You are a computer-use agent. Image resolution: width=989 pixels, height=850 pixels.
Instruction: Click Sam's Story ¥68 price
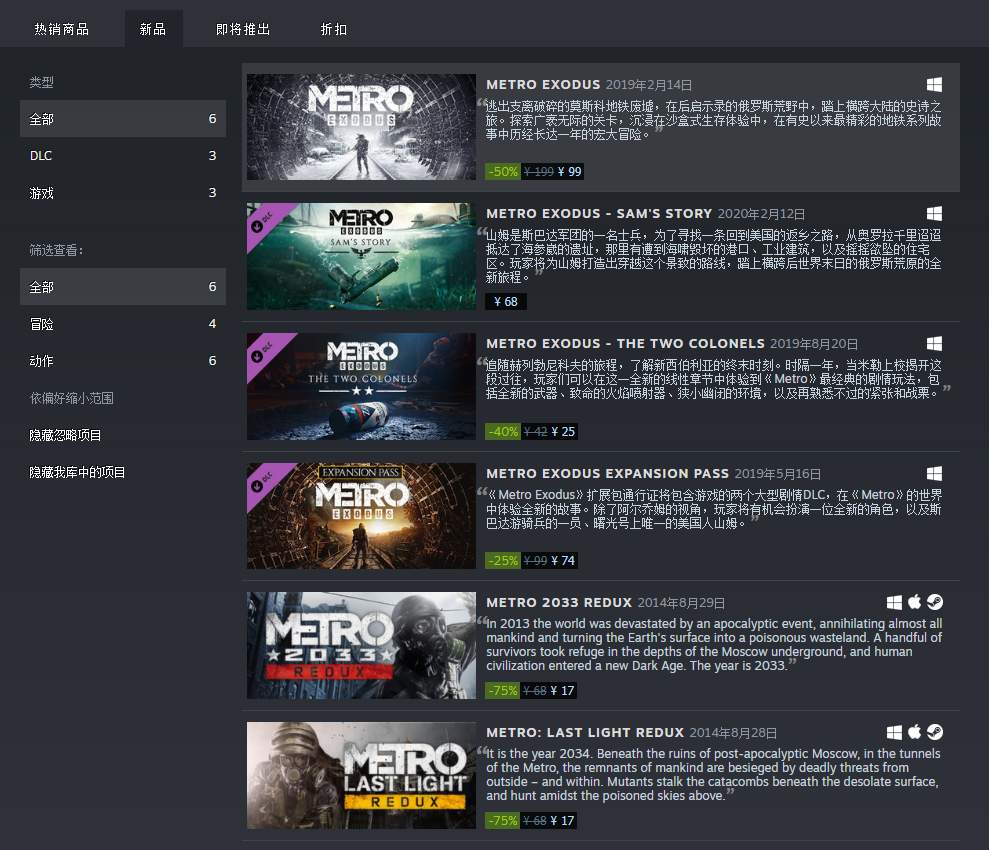(x=506, y=301)
